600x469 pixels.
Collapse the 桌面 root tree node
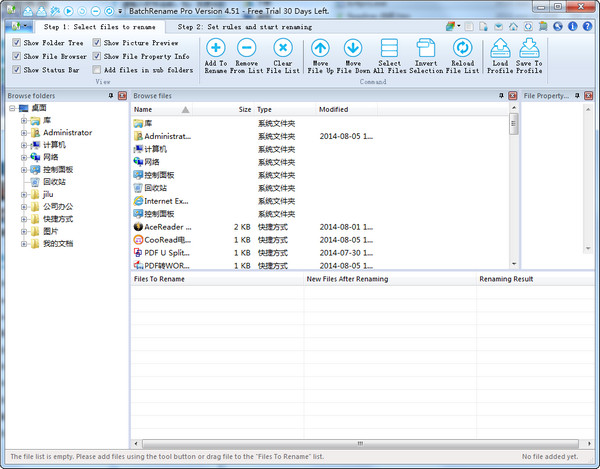(x=11, y=108)
